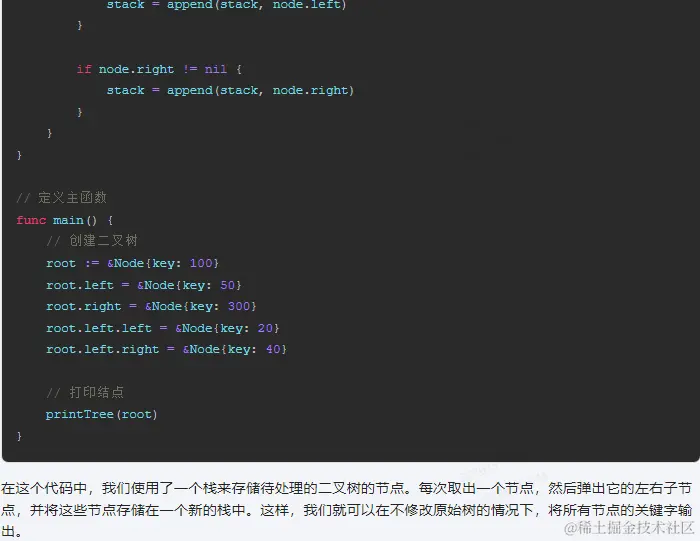
Task: Click 'stack = append(stack, node.right)' code line
Action: coord(230,91)
